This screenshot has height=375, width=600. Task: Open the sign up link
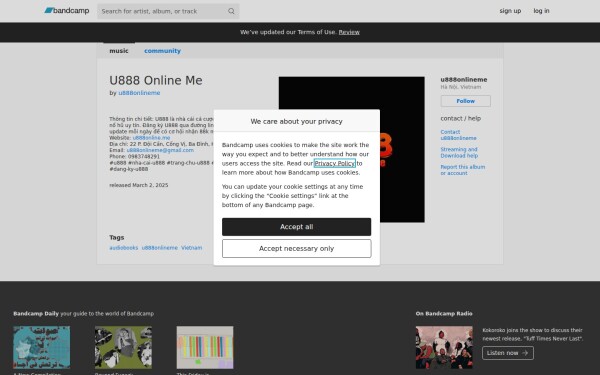[x=510, y=11]
